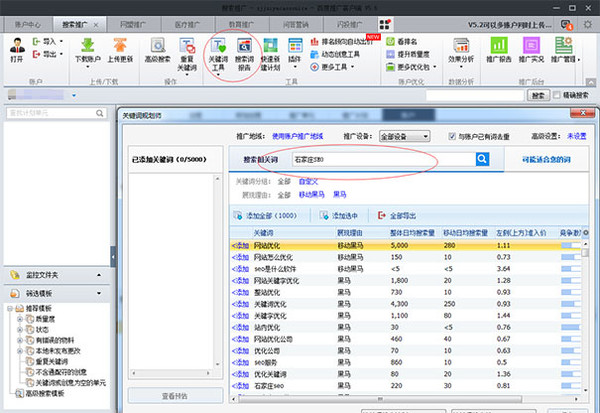Click the column settings gear in table header

[x=585, y=232]
